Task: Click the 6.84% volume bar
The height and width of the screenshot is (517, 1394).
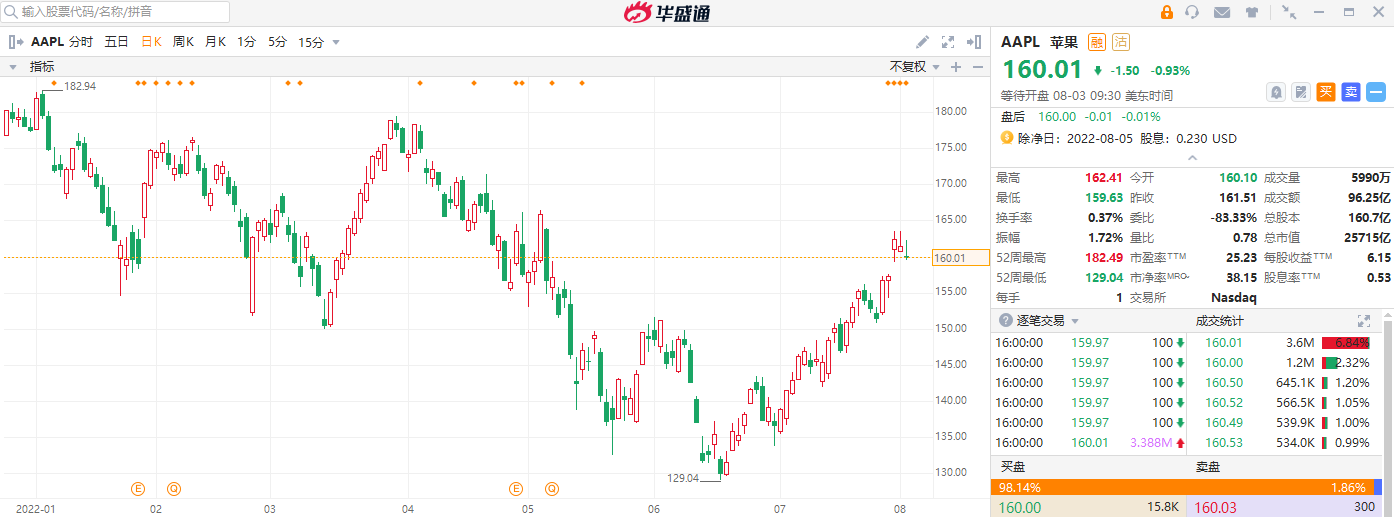Action: click(1345, 342)
